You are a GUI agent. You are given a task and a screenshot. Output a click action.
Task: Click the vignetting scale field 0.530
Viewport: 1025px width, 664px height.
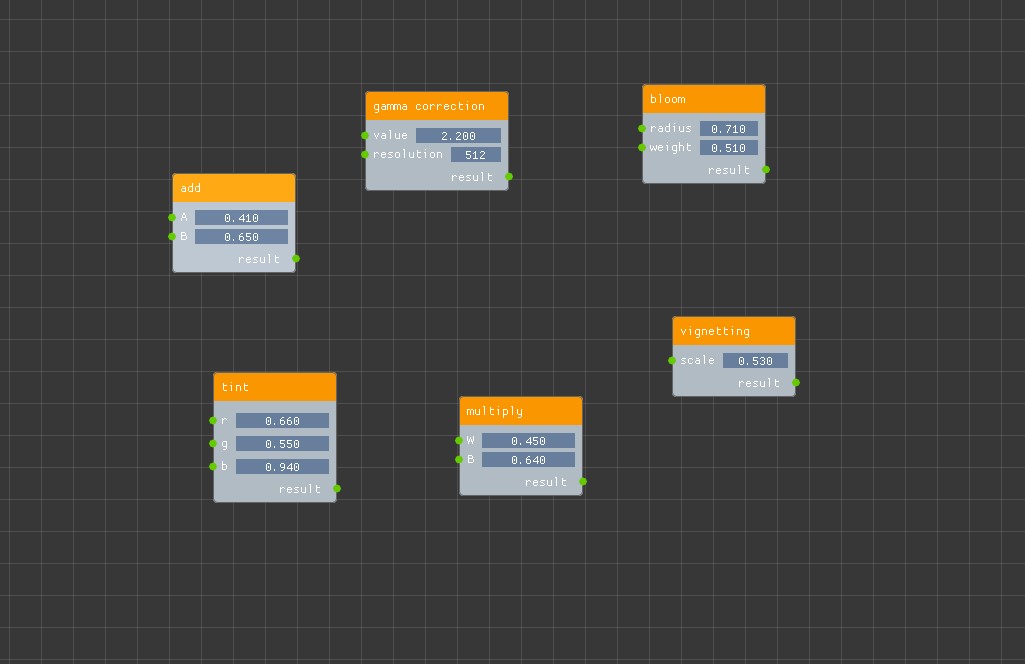(x=755, y=361)
